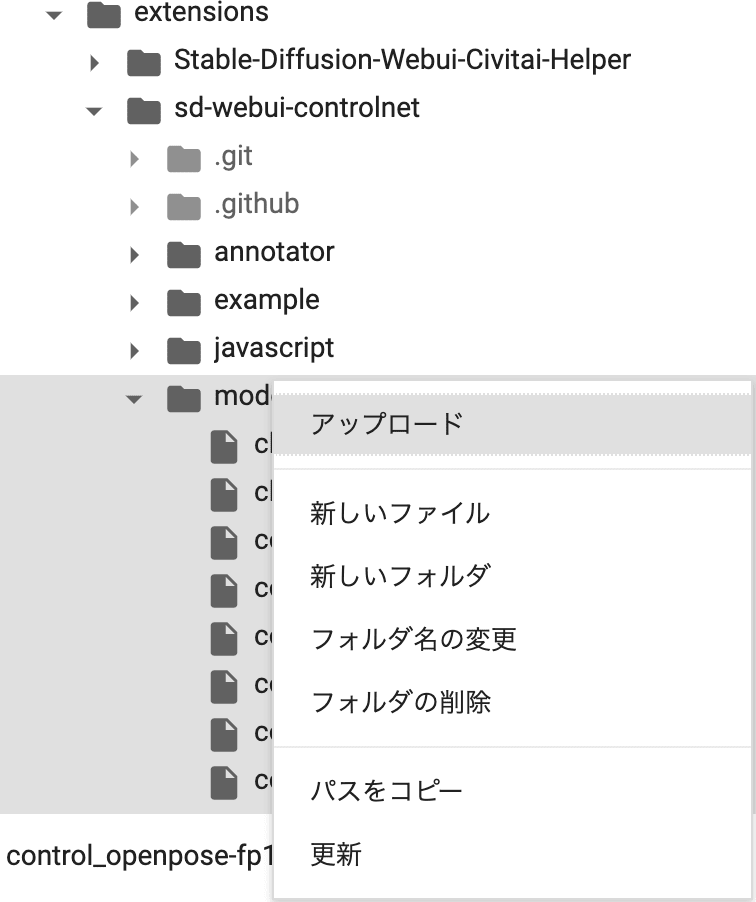Expand the javascript folder

click(134, 349)
